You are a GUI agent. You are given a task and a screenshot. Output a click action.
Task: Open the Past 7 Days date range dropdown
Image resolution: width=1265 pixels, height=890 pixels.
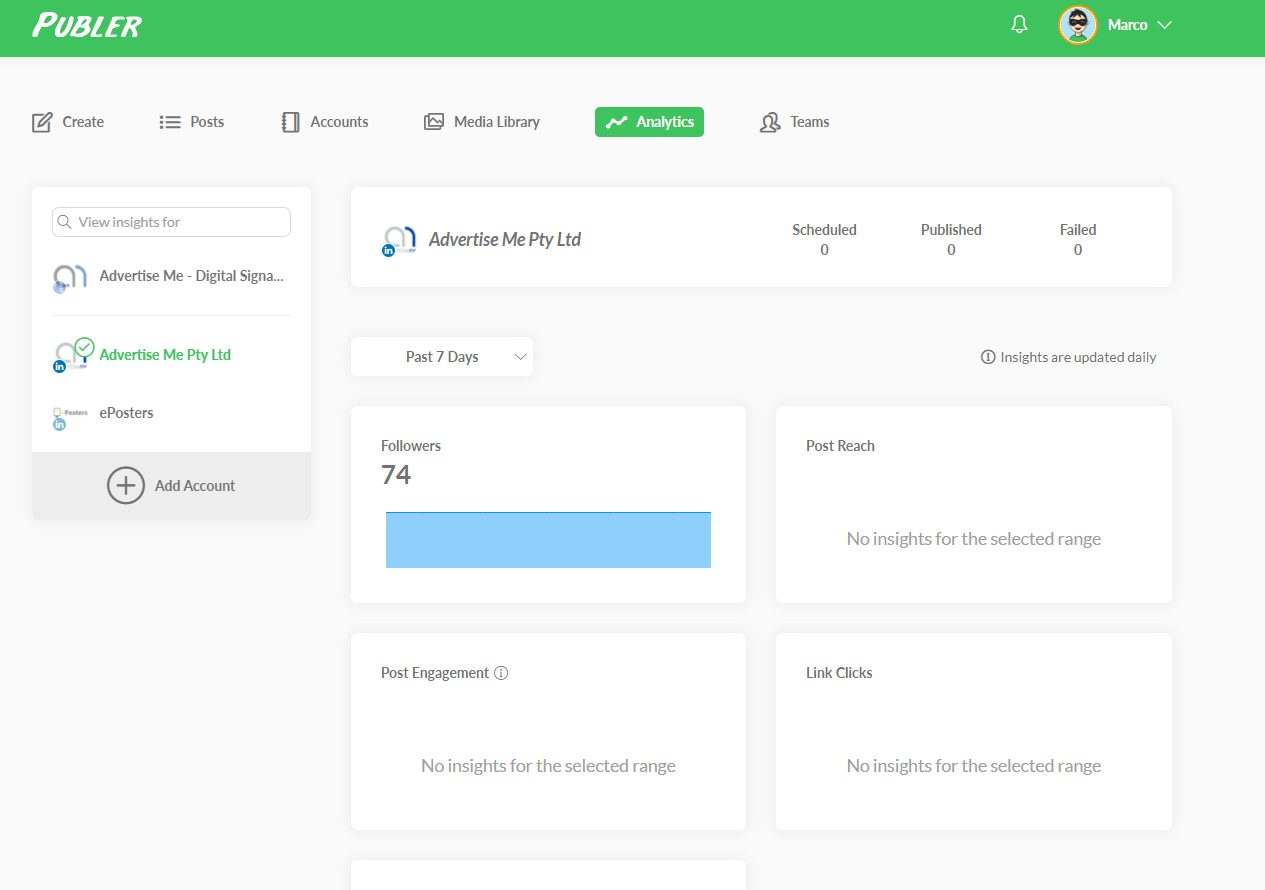coord(441,356)
